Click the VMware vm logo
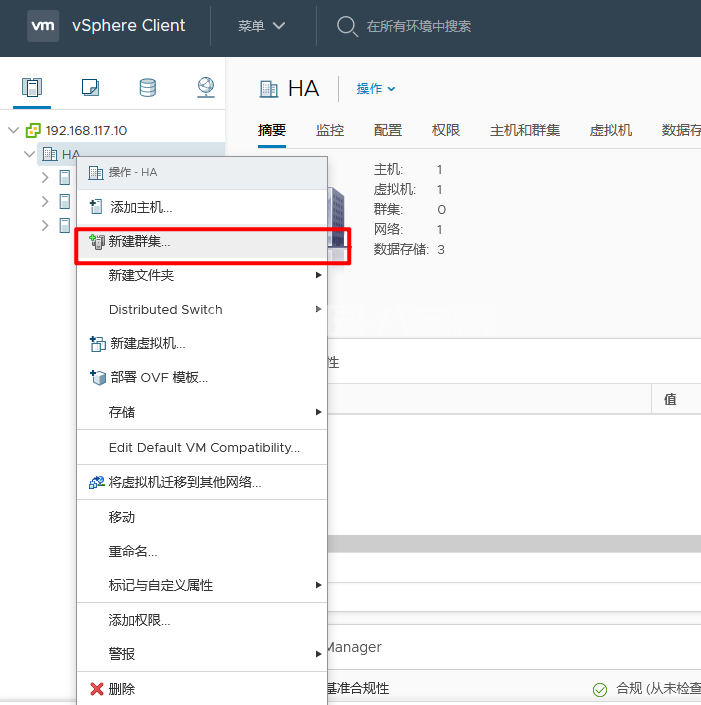The width and height of the screenshot is (701, 705). [x=42, y=26]
